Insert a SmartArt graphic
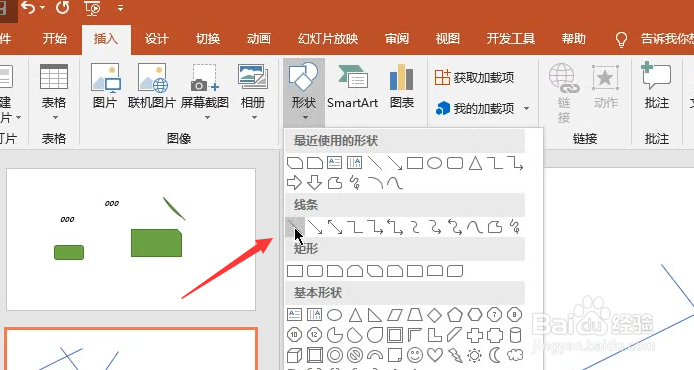694x370 pixels. point(352,86)
